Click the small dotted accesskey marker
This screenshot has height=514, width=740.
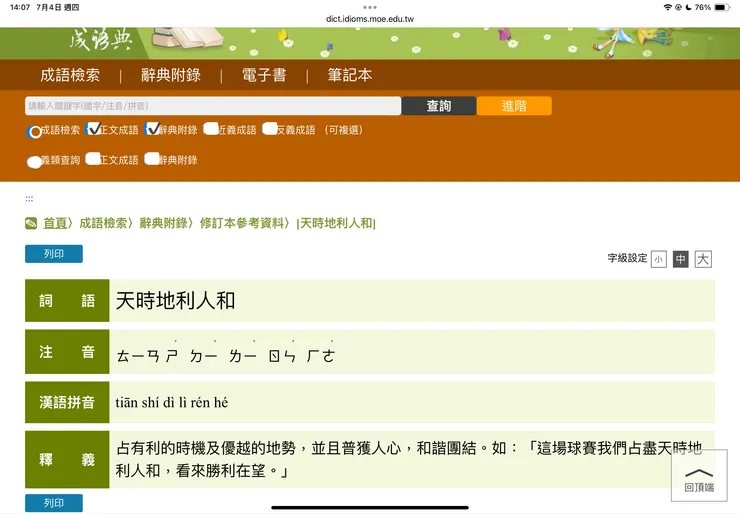click(29, 199)
